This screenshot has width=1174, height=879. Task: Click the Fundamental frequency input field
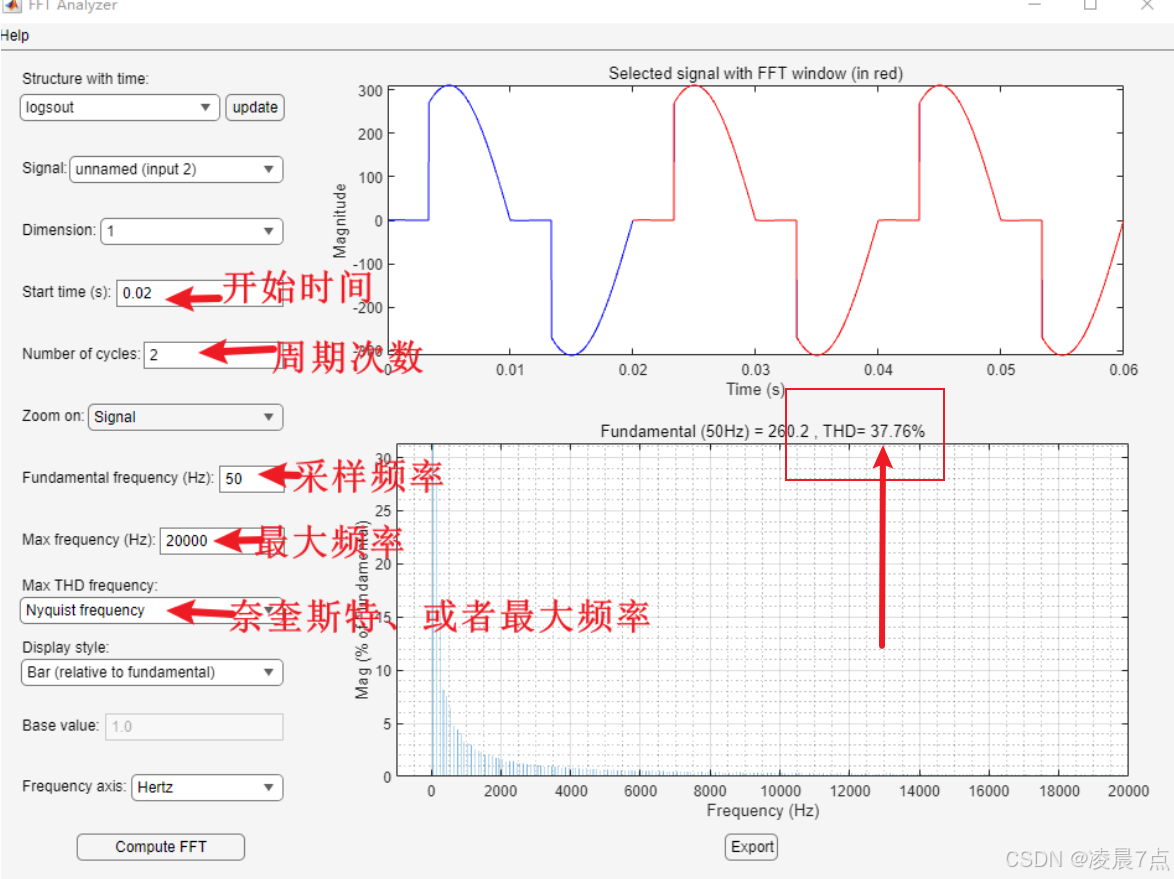click(251, 478)
